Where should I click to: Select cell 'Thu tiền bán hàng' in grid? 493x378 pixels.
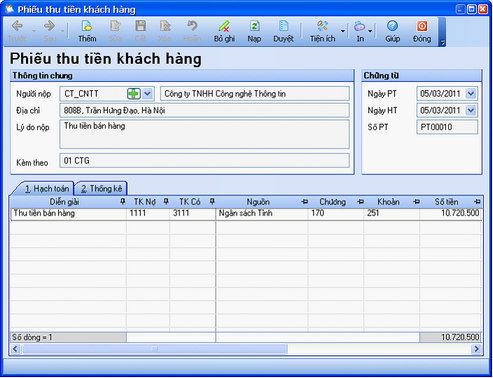68,213
